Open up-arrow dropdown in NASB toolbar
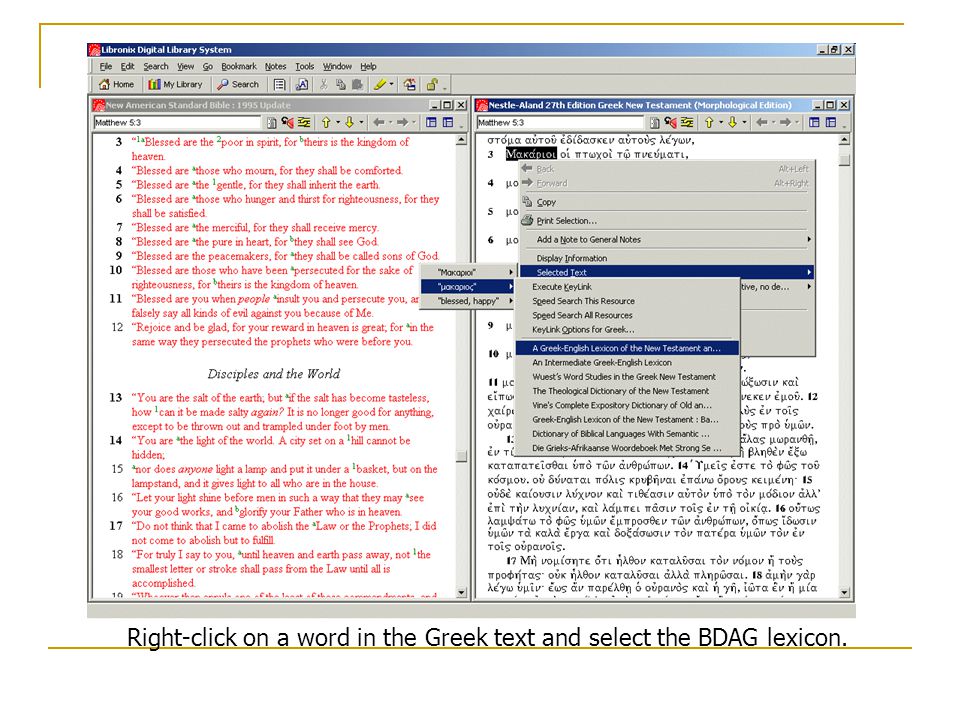Image resolution: width=960 pixels, height=720 pixels. 337,122
